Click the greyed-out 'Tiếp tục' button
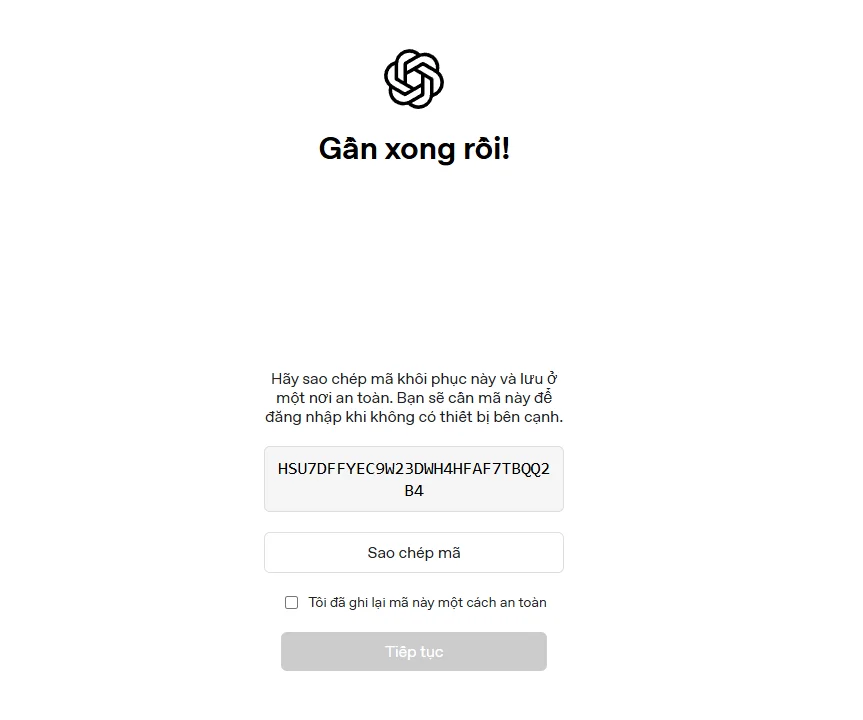The width and height of the screenshot is (863, 720). click(x=414, y=651)
